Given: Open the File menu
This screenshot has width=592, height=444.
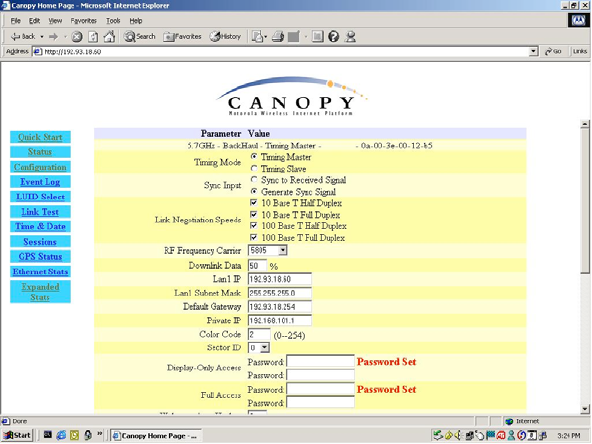Looking at the screenshot, I should pos(15,21).
